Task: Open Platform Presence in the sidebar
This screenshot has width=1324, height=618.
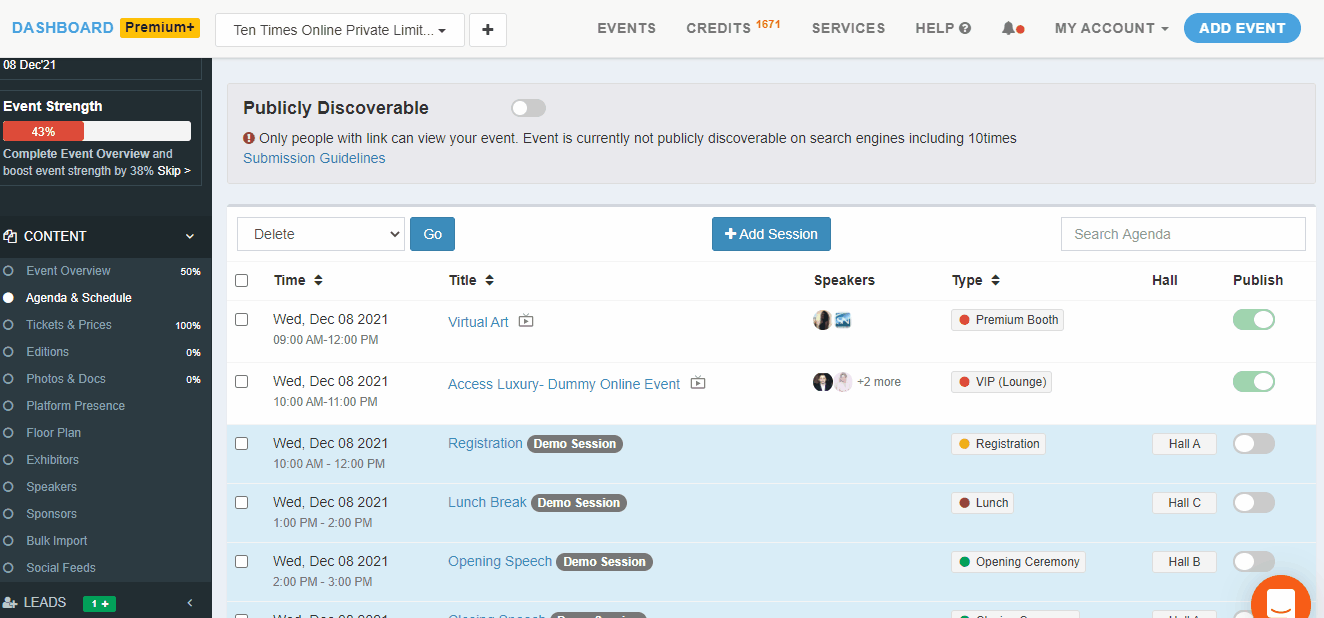Action: (x=76, y=406)
